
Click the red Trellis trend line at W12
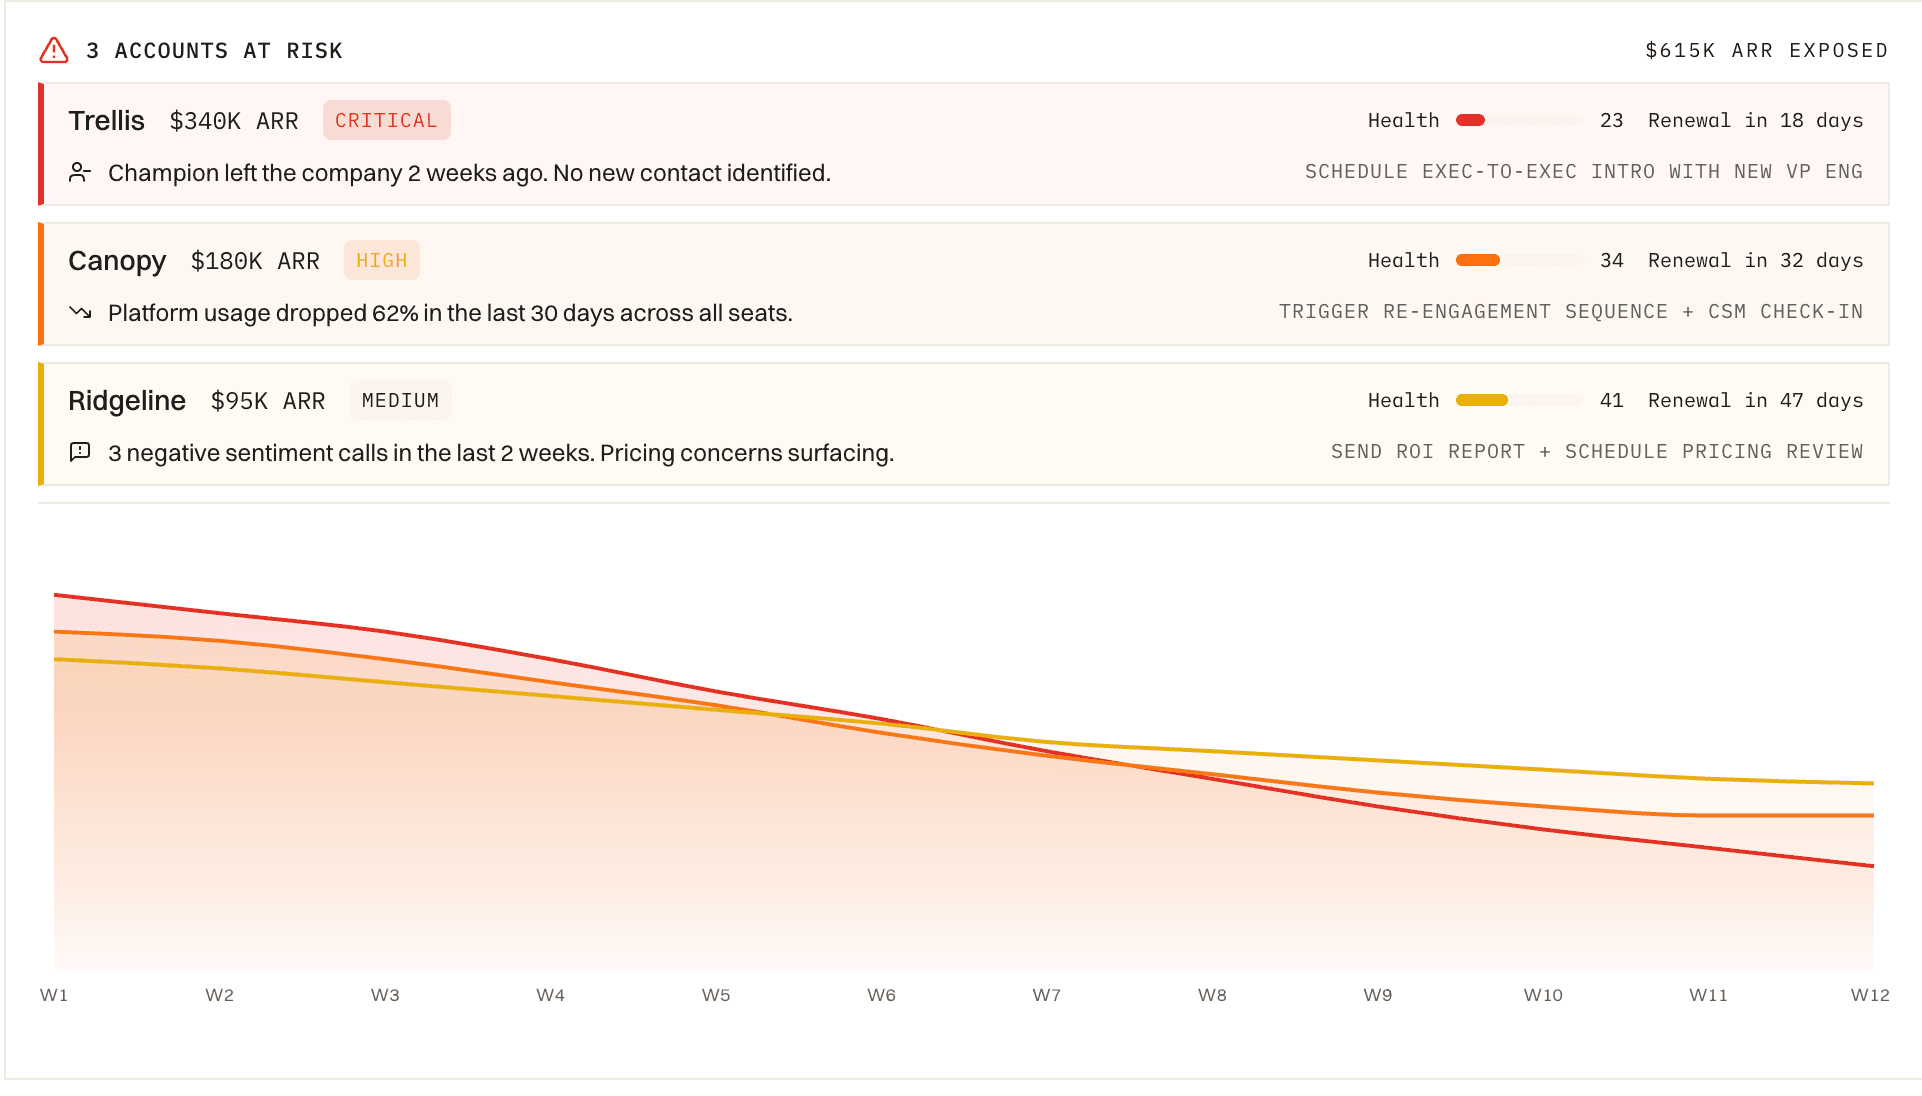coord(1870,866)
